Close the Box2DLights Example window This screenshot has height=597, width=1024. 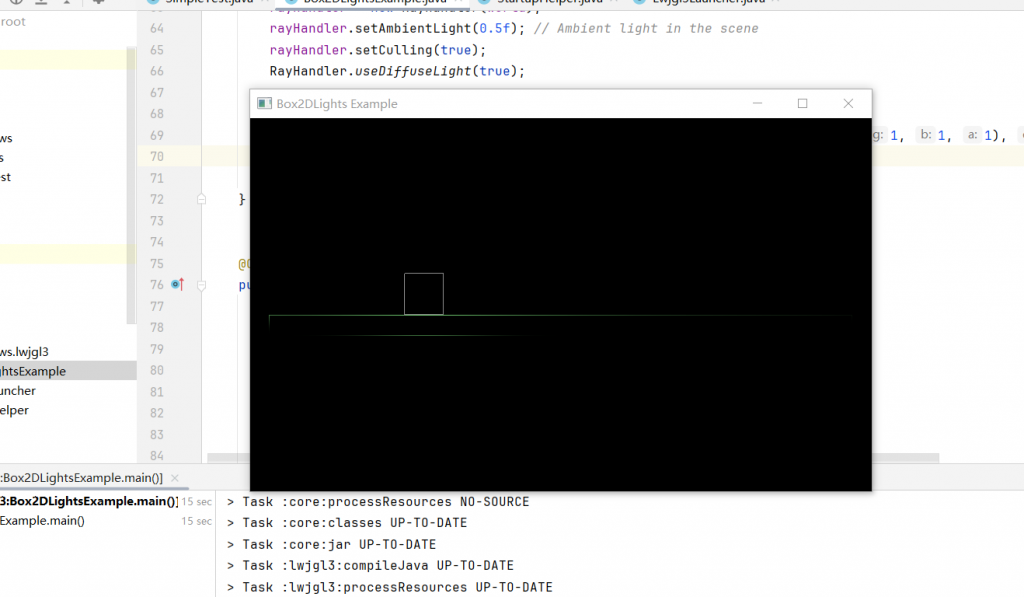(x=848, y=104)
